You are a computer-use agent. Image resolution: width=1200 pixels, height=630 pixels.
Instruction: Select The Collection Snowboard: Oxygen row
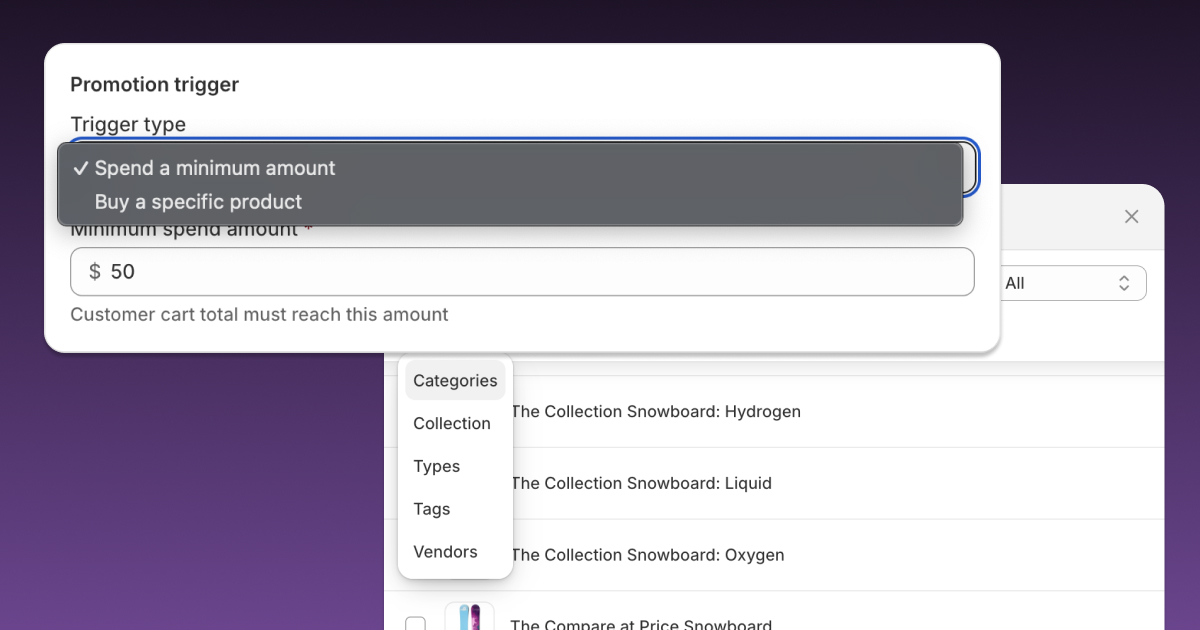(x=647, y=555)
